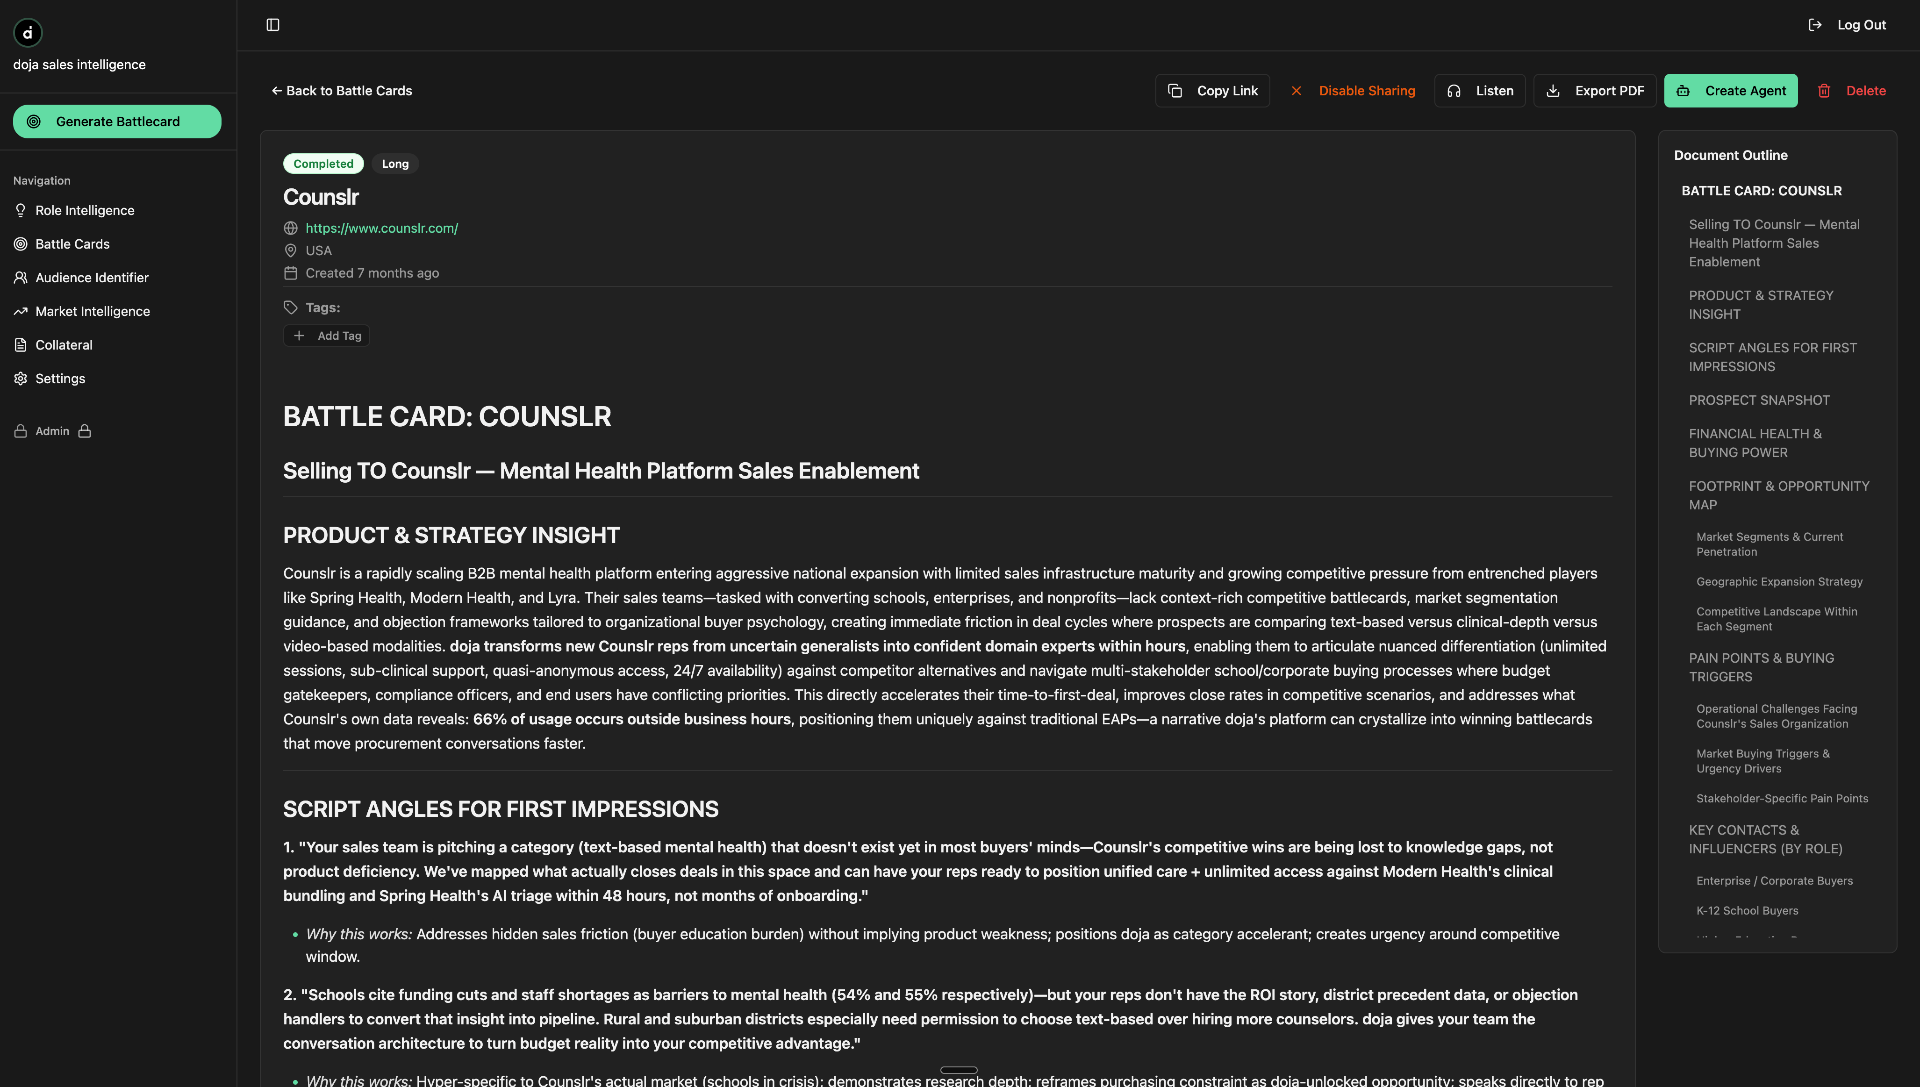Click the Log Out arrow icon
This screenshot has width=1920, height=1087.
pos(1815,25)
